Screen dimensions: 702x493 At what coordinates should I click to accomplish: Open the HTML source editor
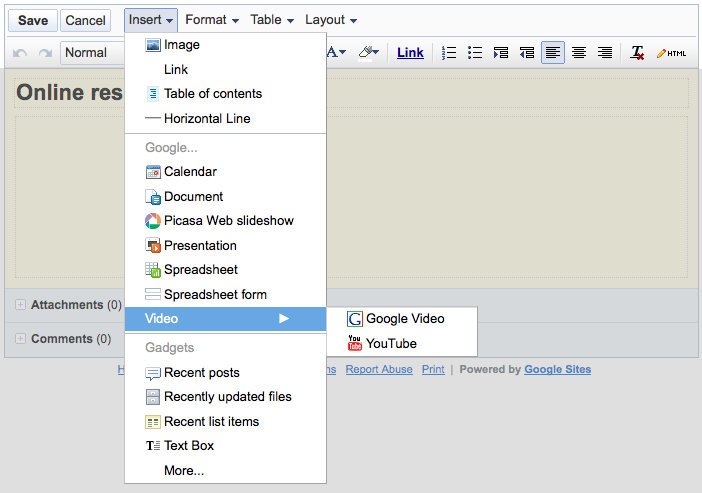click(x=672, y=53)
